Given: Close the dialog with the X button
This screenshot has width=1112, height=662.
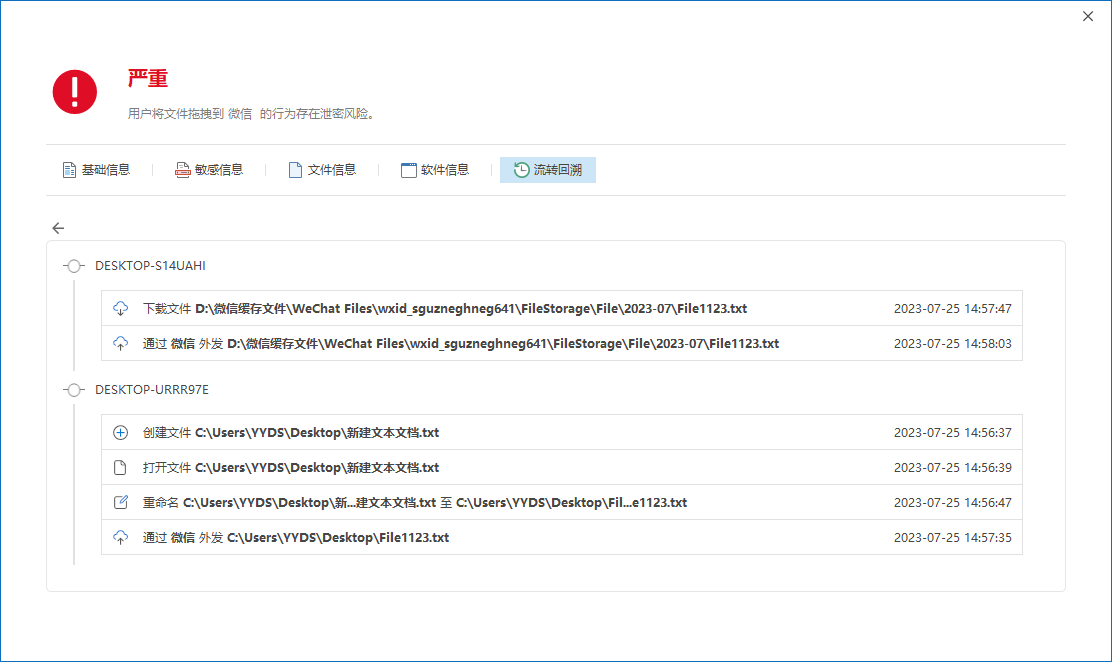Looking at the screenshot, I should (1088, 16).
